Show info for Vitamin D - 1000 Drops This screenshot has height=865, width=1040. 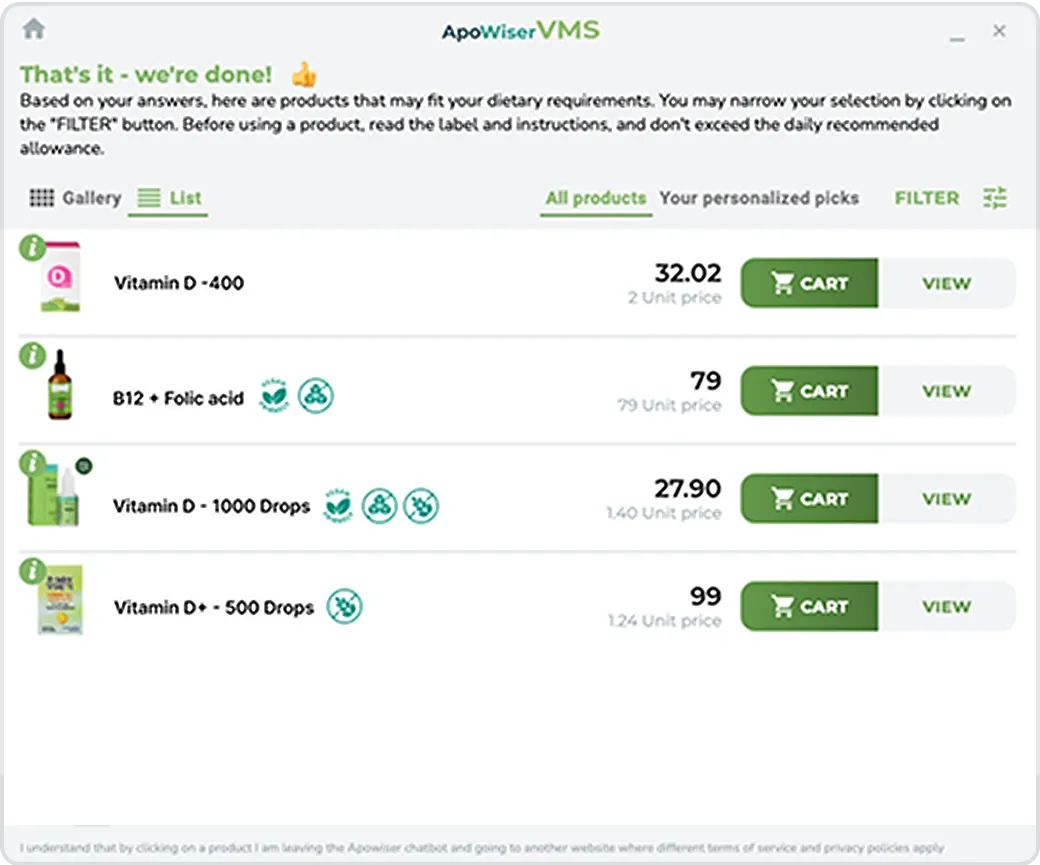[x=32, y=463]
